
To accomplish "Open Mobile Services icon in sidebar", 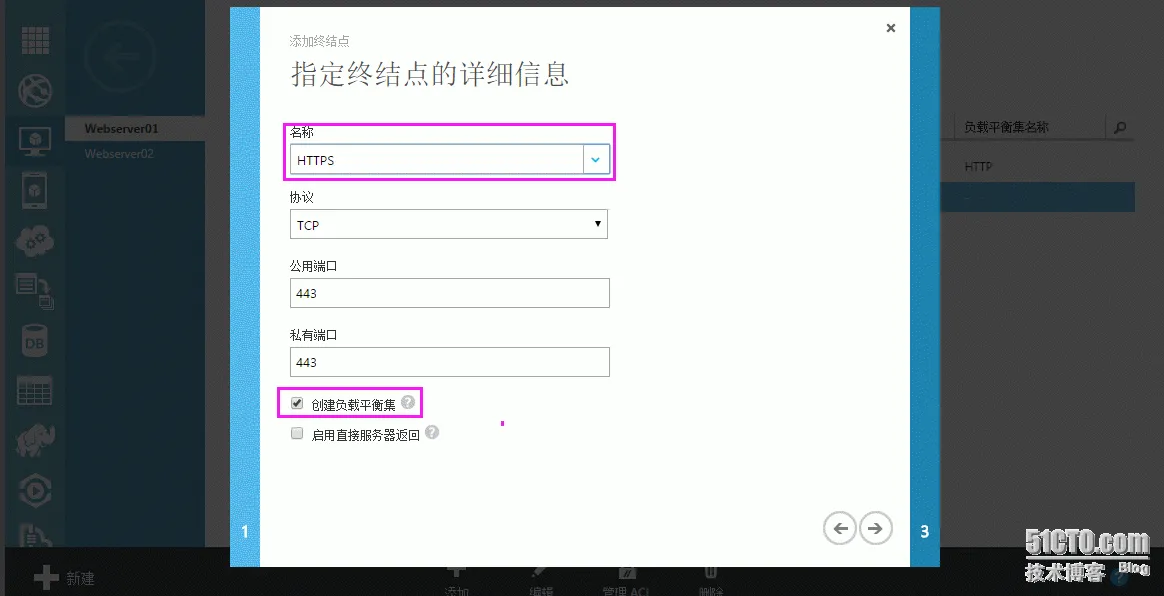I will tap(35, 191).
